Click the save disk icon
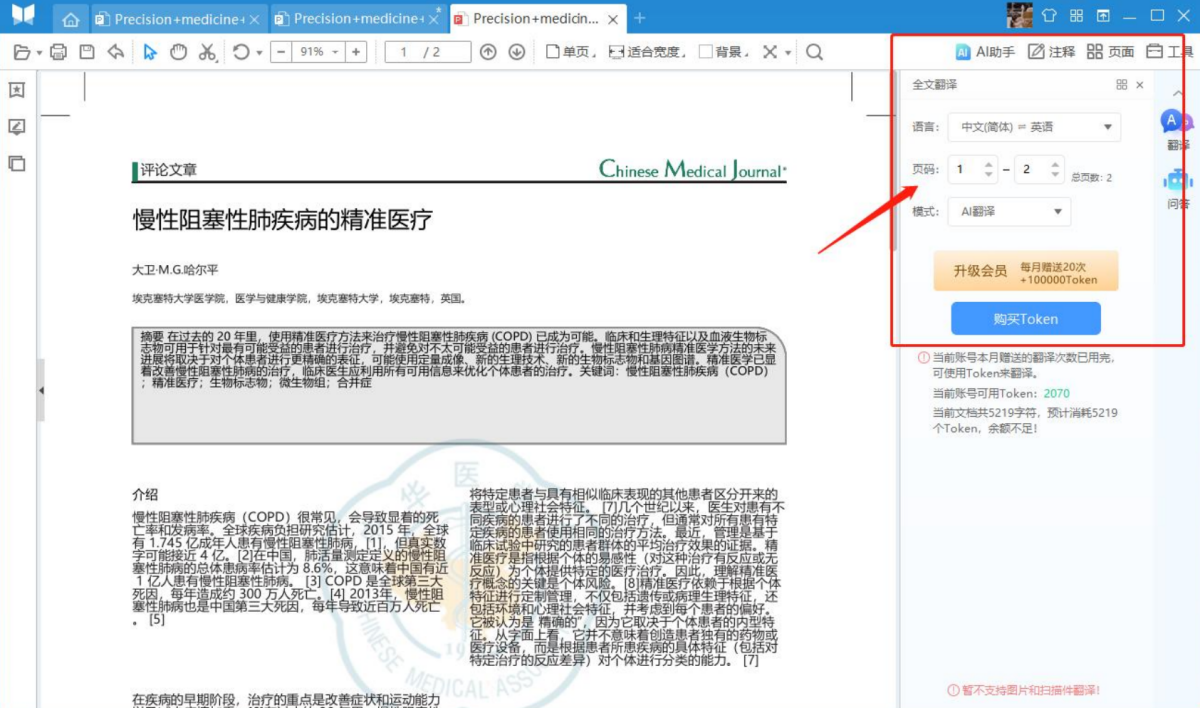The image size is (1200, 708). point(87,52)
